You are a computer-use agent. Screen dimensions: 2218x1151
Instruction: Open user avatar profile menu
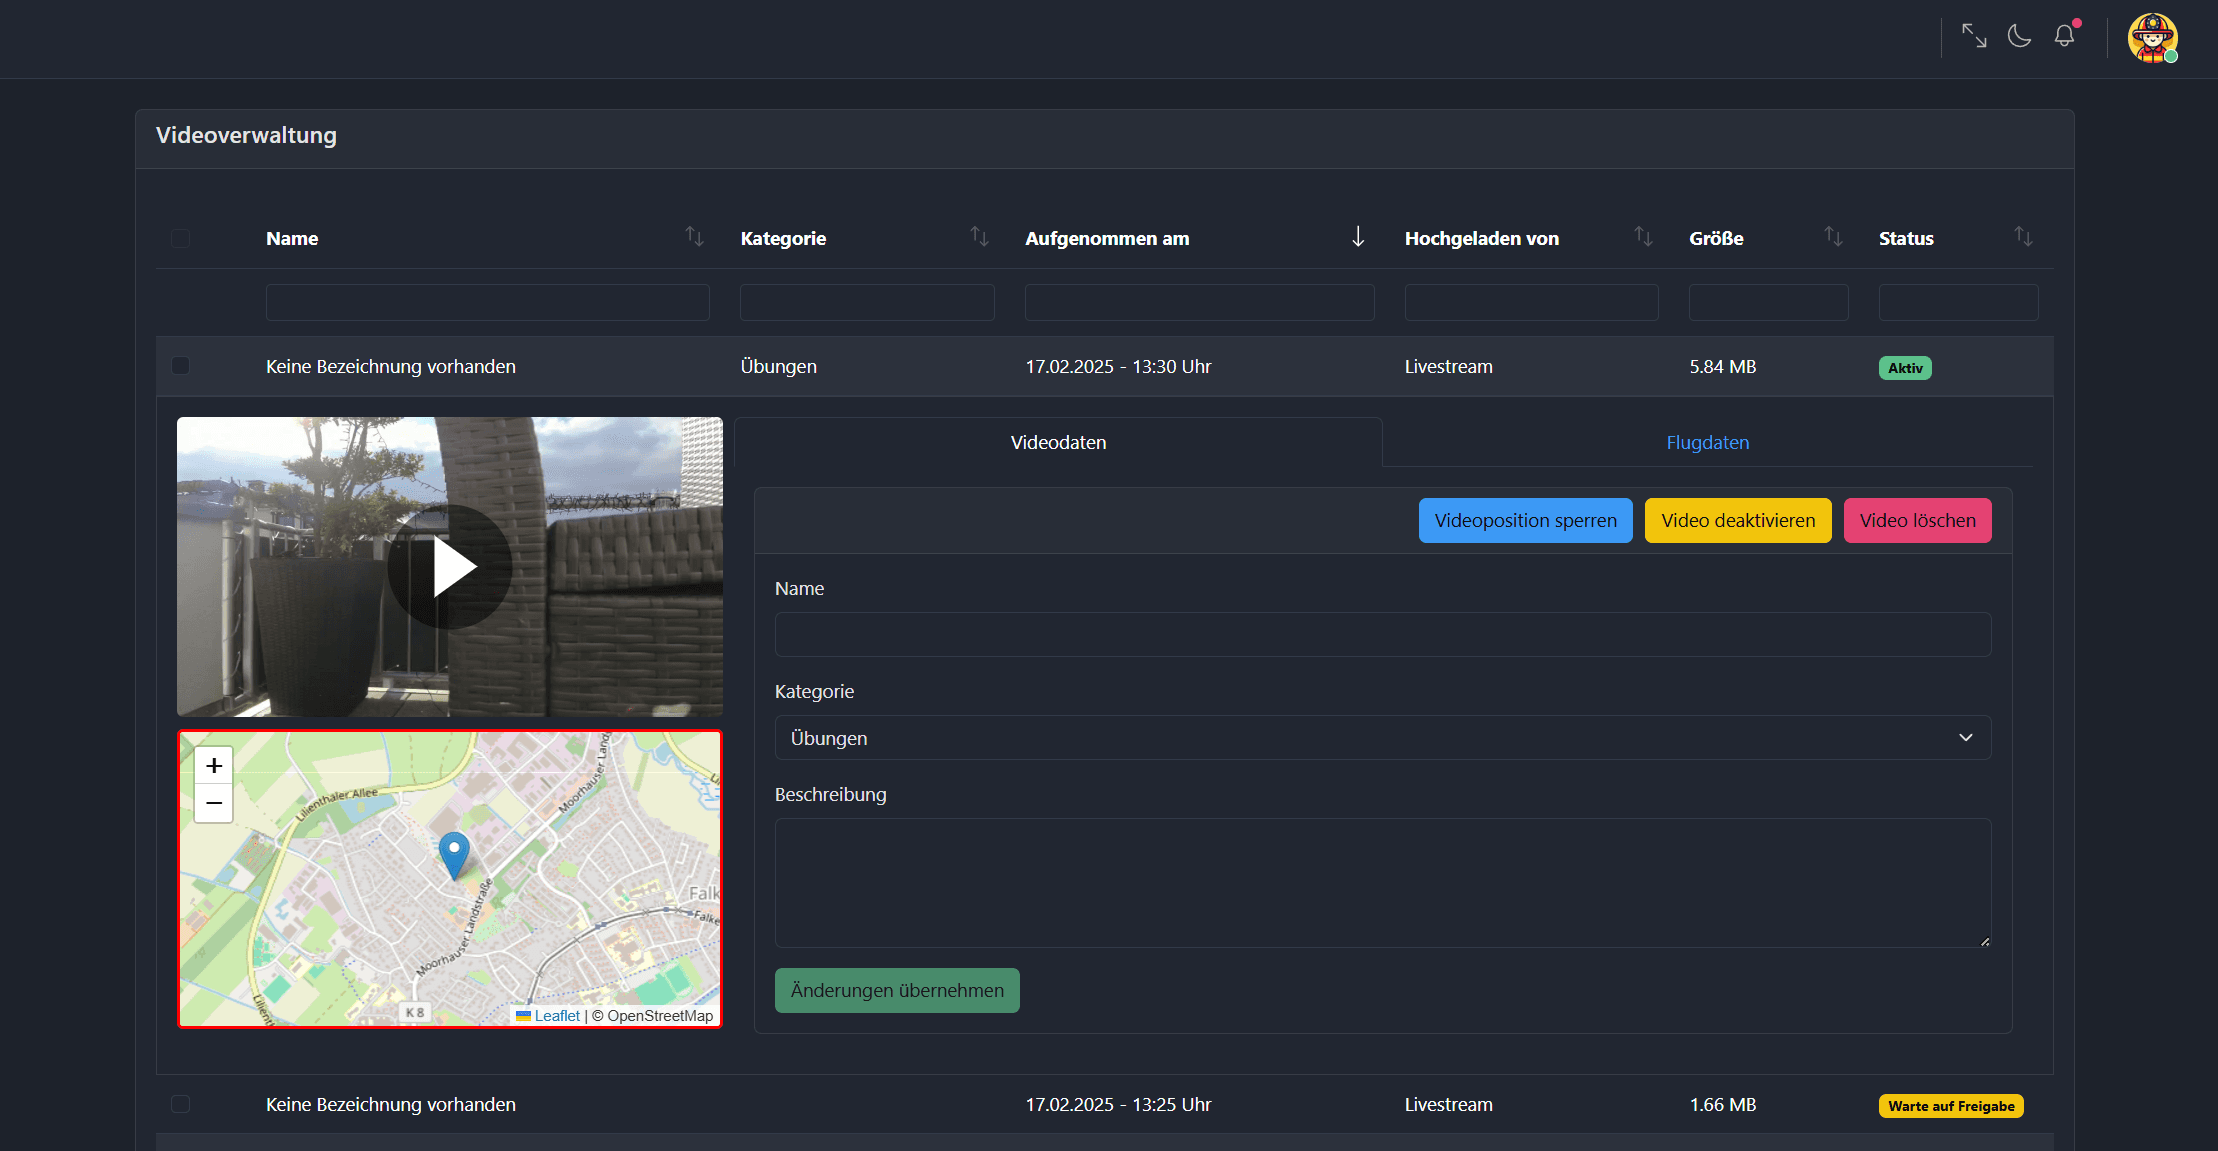tap(2152, 38)
